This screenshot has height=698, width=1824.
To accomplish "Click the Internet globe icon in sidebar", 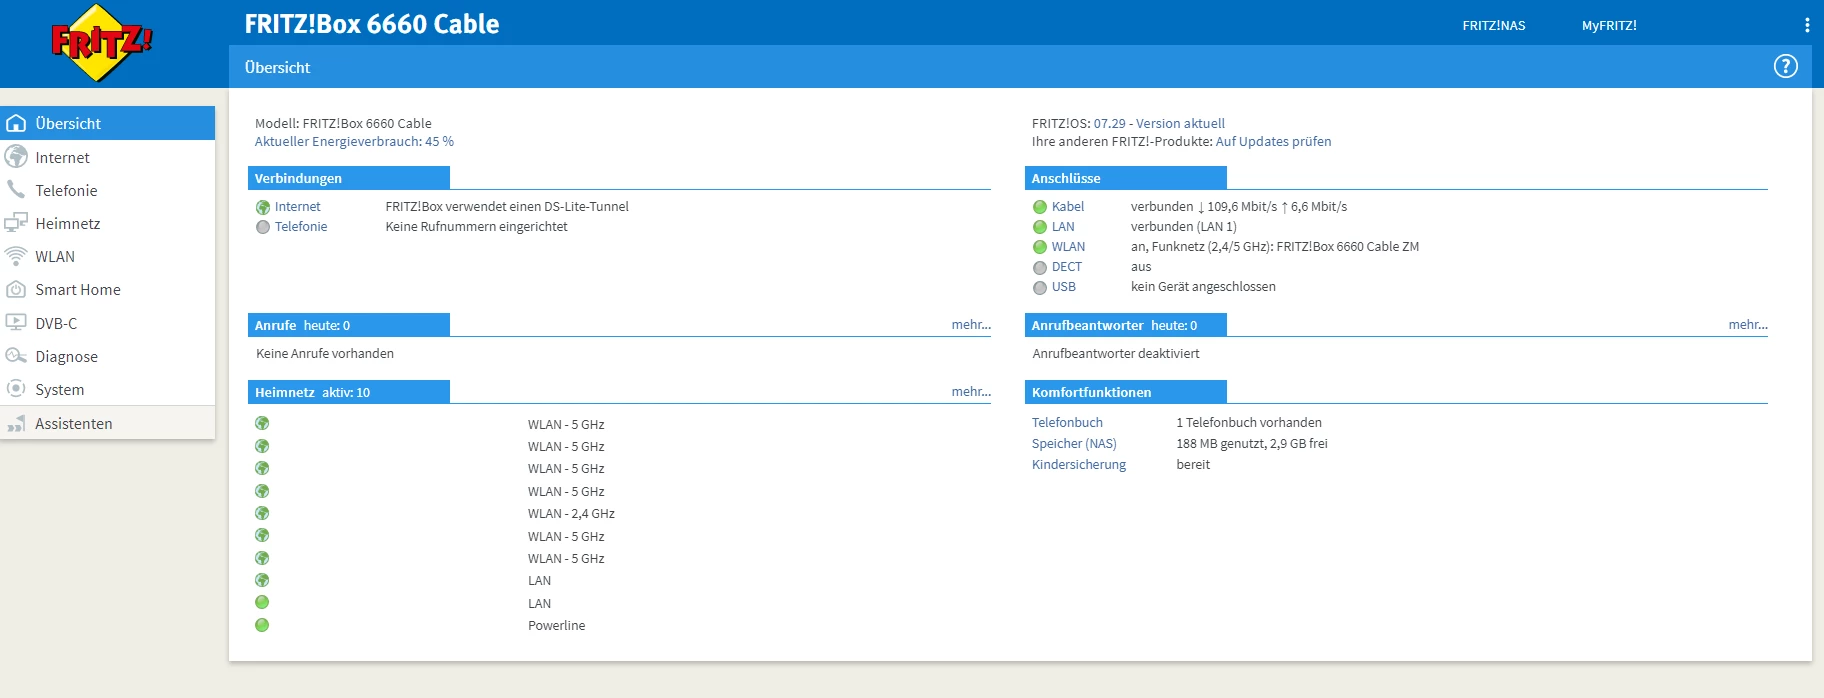I will click(x=16, y=157).
